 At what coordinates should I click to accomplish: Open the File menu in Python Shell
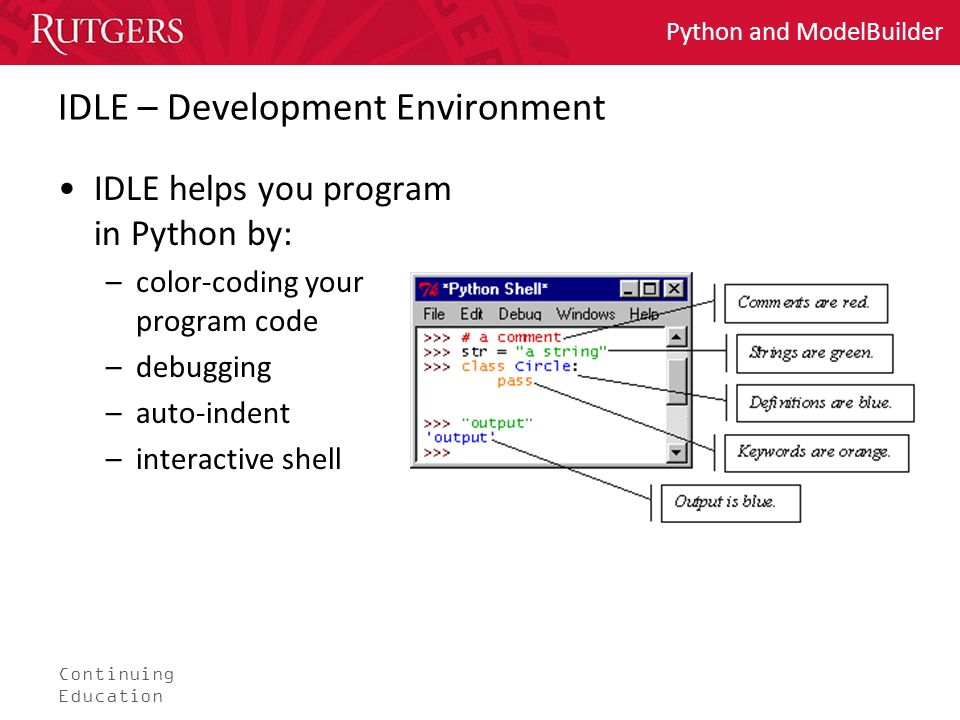433,314
